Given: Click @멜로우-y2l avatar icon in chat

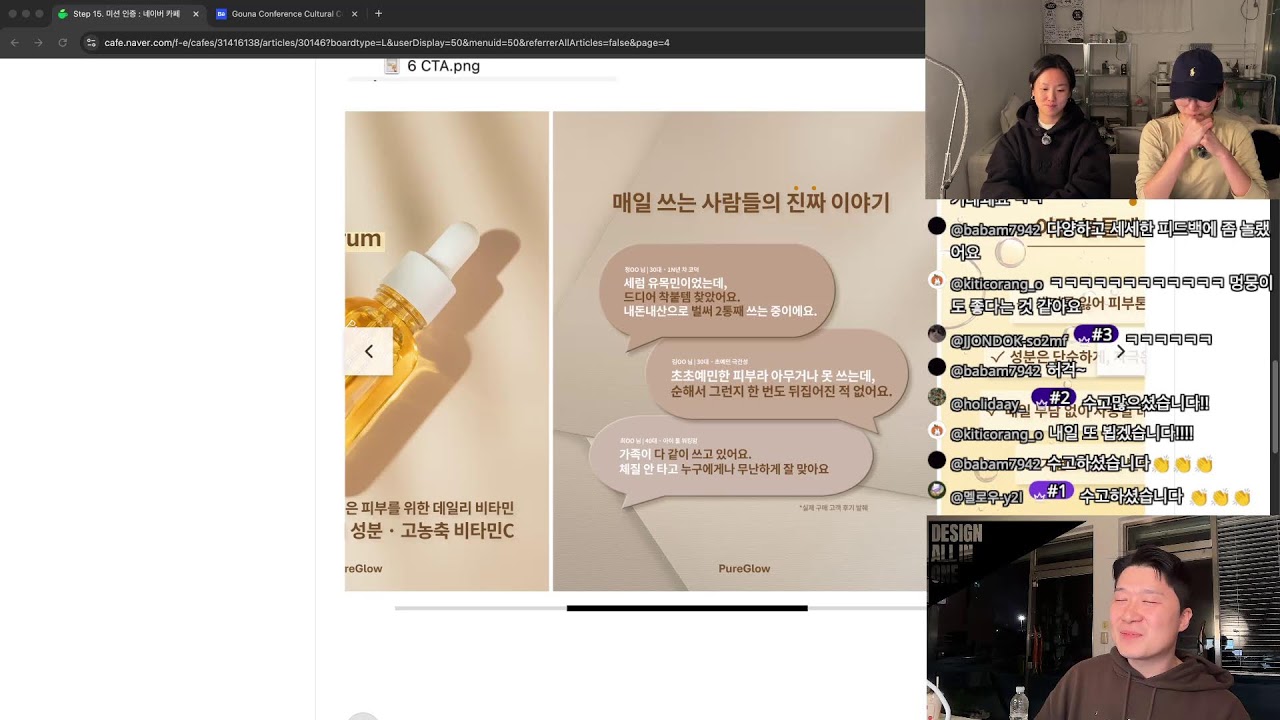Looking at the screenshot, I should (x=937, y=490).
